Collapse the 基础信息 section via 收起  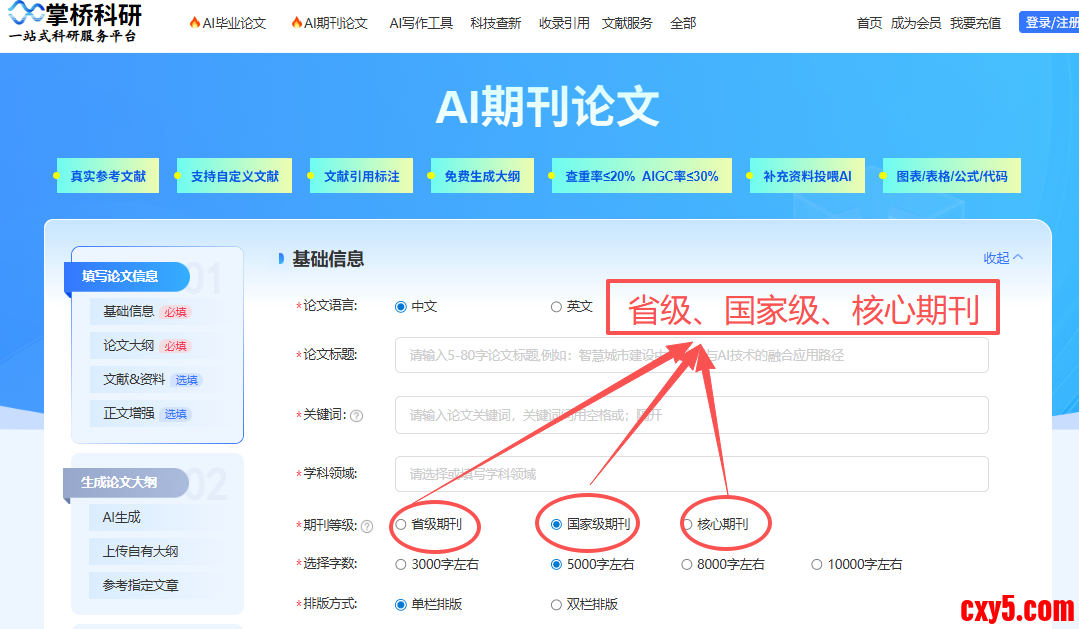[x=1003, y=258]
